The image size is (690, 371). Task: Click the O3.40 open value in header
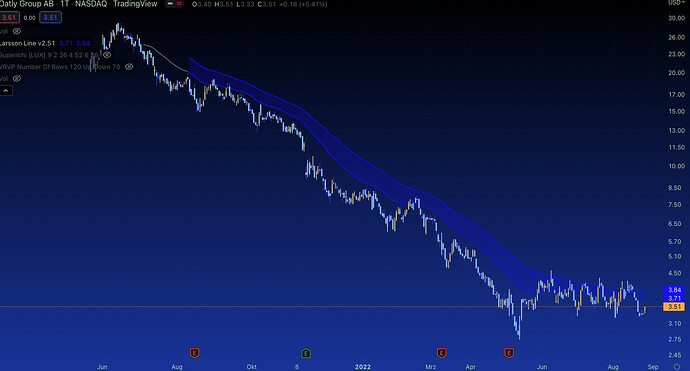click(202, 4)
